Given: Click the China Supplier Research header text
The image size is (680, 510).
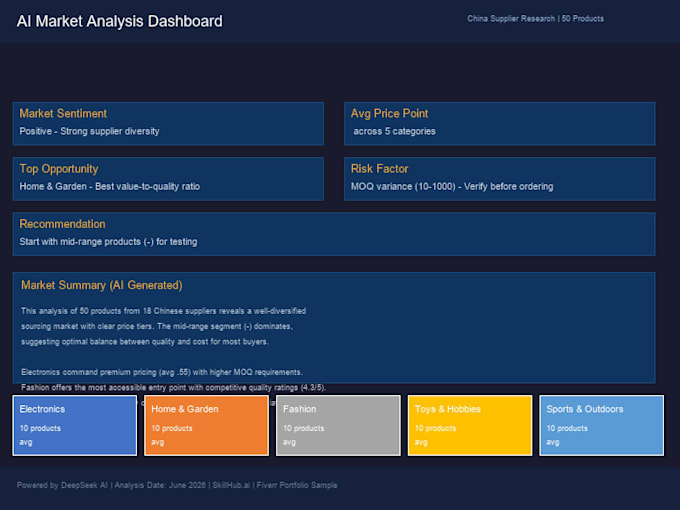Looking at the screenshot, I should point(535,19).
